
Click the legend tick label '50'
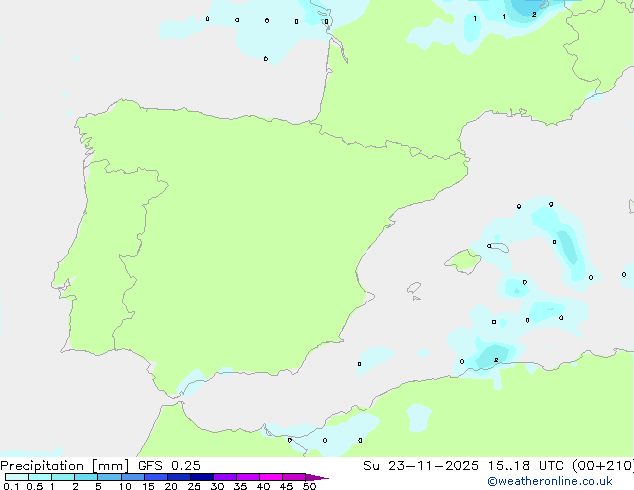point(309,486)
